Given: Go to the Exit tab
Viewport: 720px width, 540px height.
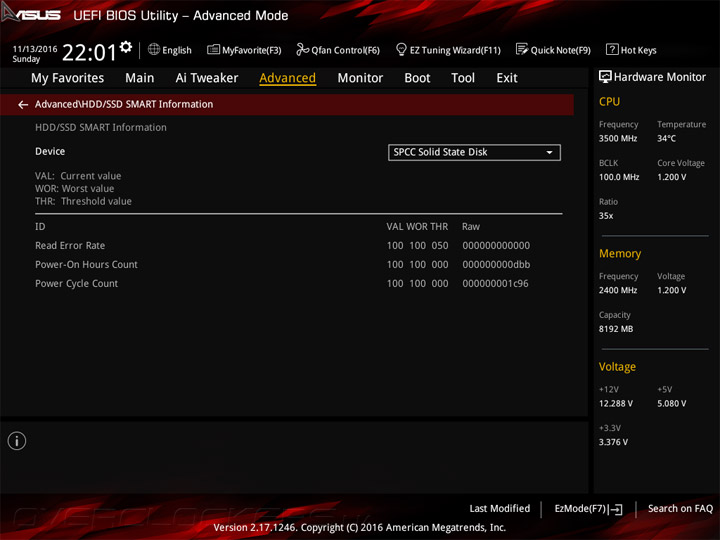Looking at the screenshot, I should 506,78.
